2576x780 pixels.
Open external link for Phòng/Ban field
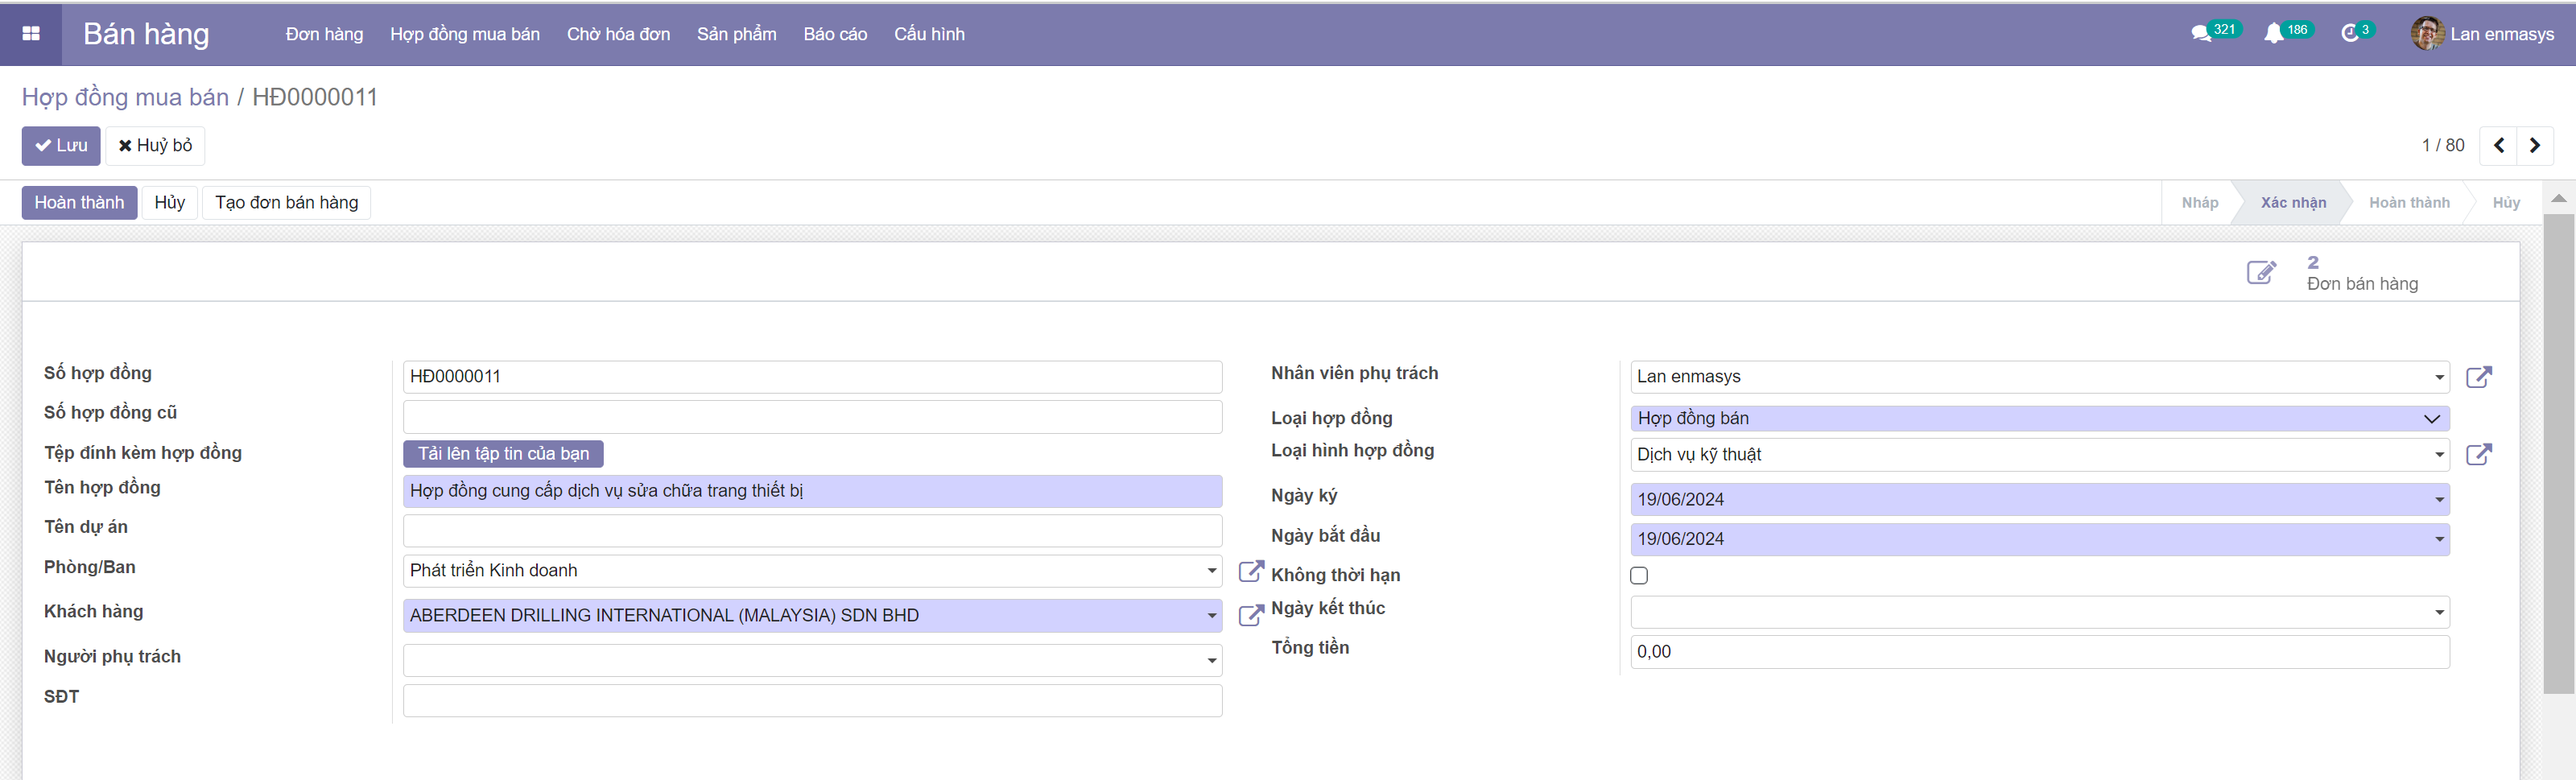(x=1250, y=571)
